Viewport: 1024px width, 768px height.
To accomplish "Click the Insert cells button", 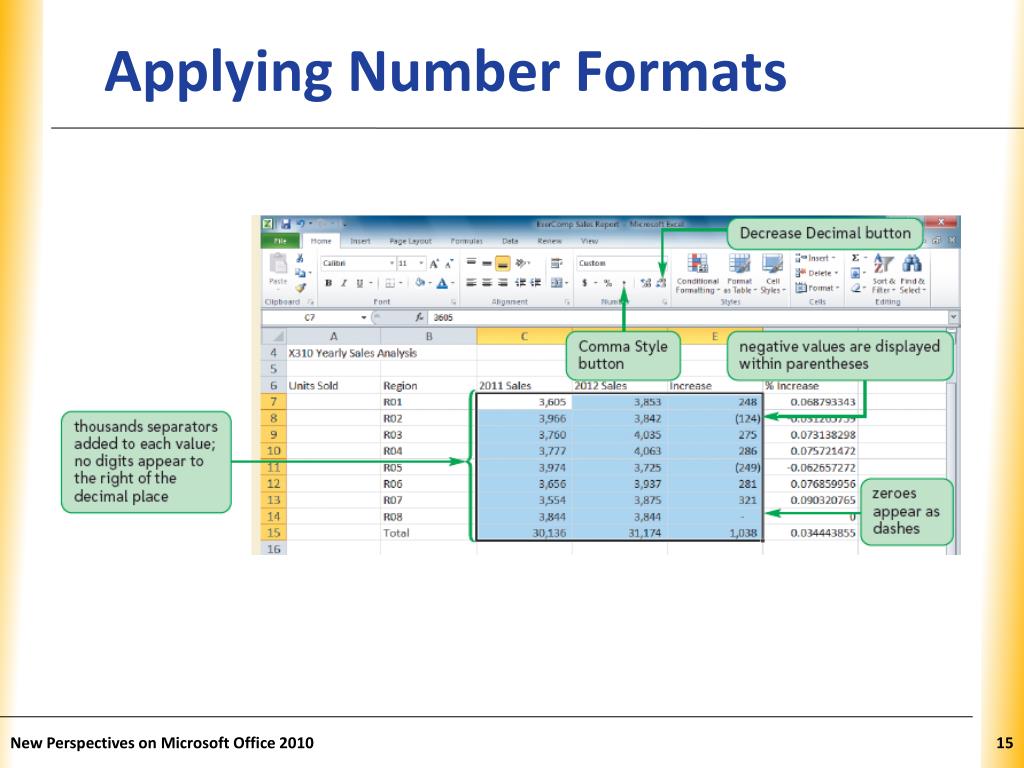I will pos(816,258).
